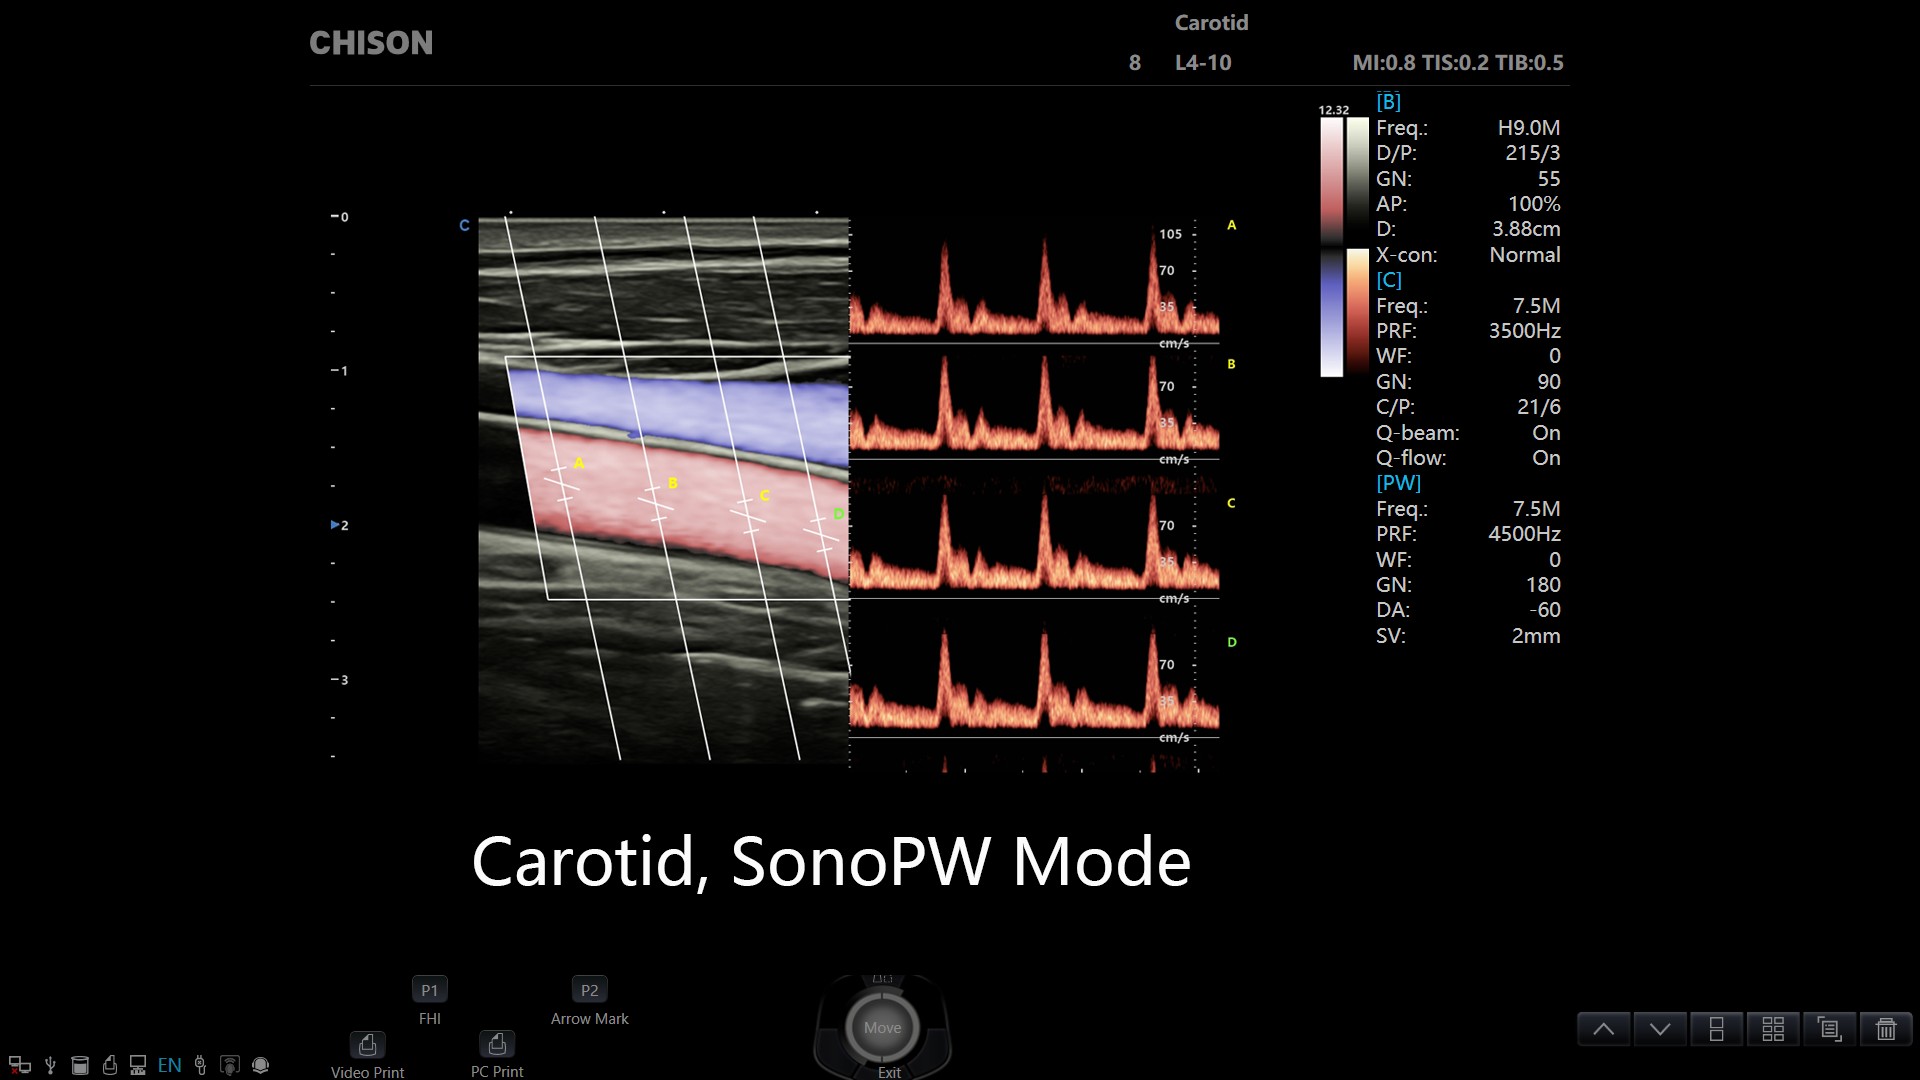Click the [PW] mode parameter header
Screen dimensions: 1920x1080
click(1398, 483)
